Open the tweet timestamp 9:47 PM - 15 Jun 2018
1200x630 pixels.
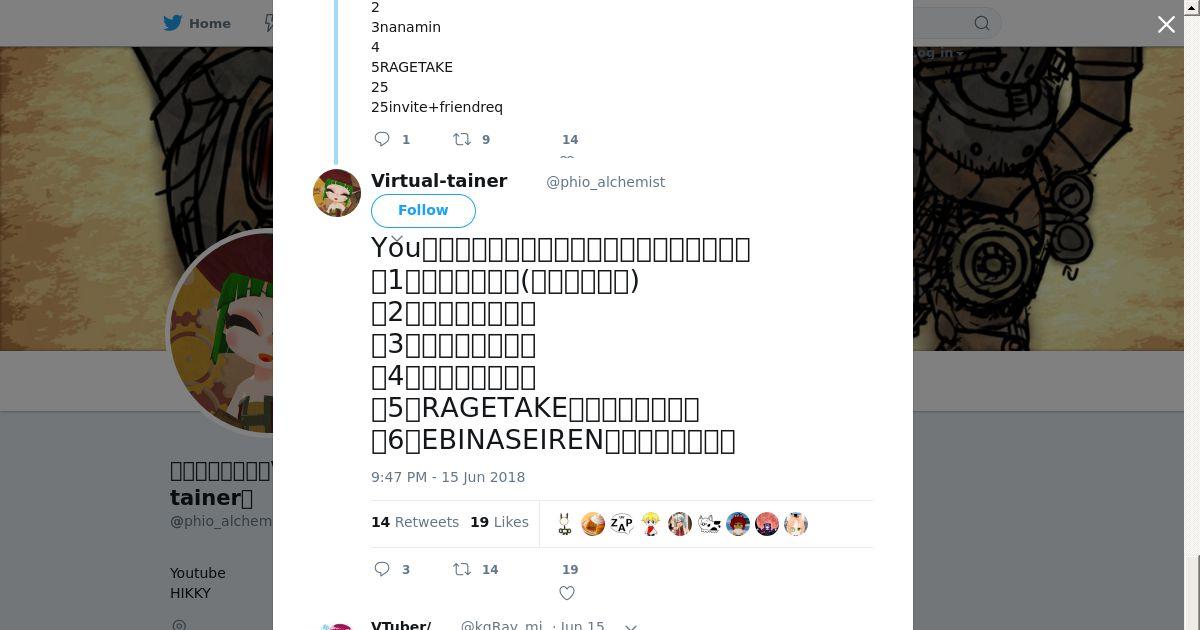click(448, 477)
